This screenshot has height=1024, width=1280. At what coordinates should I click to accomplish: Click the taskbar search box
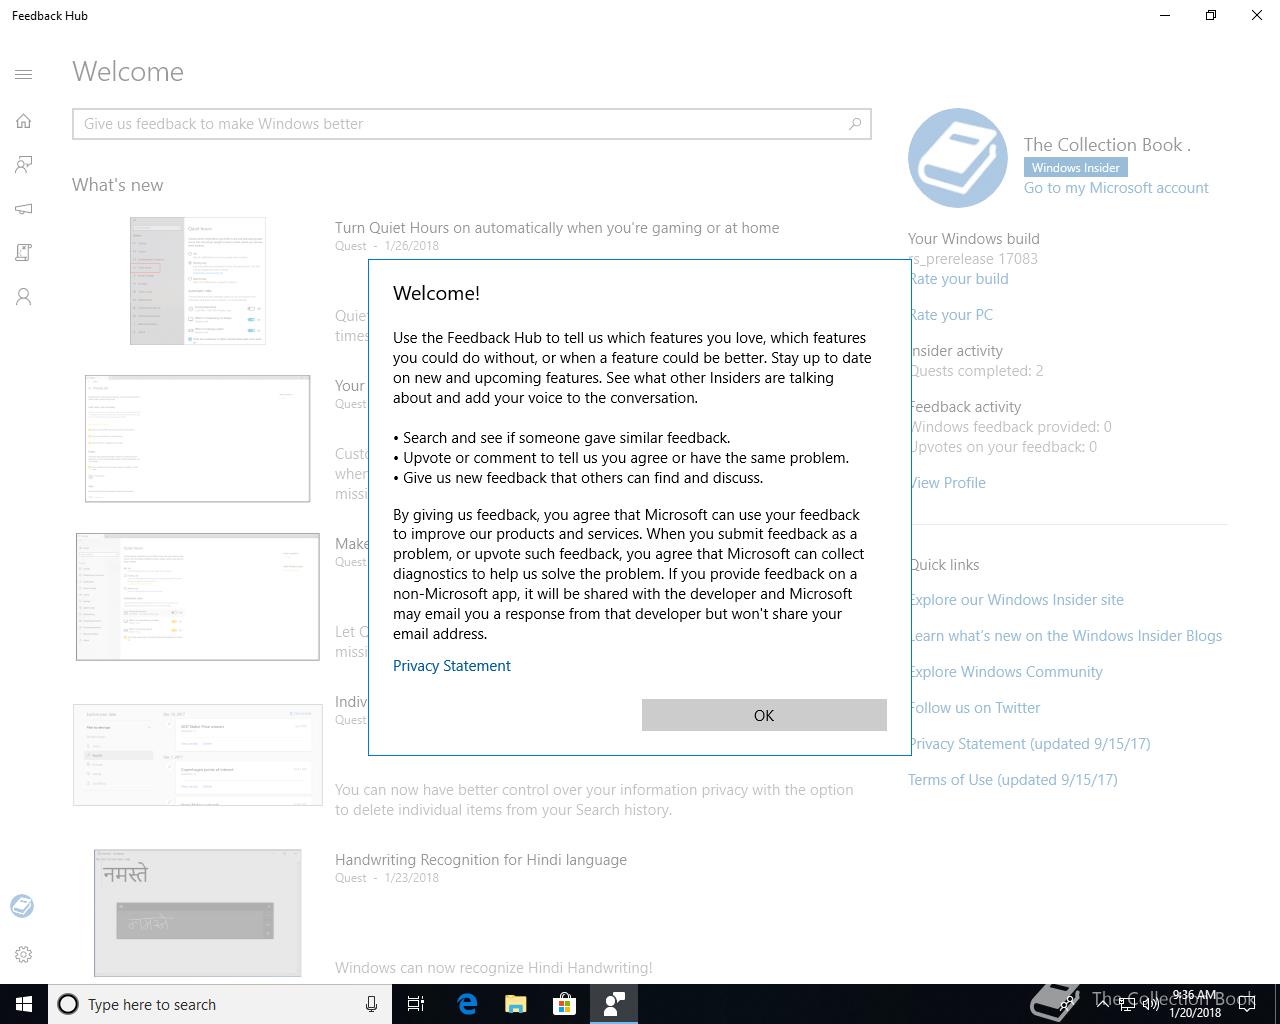point(220,1004)
